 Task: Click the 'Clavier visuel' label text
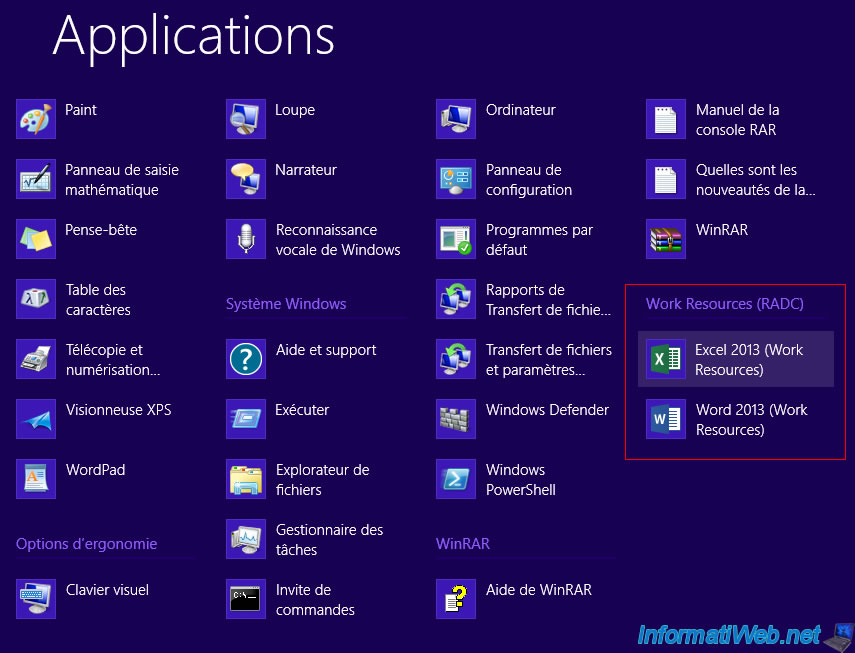click(107, 589)
